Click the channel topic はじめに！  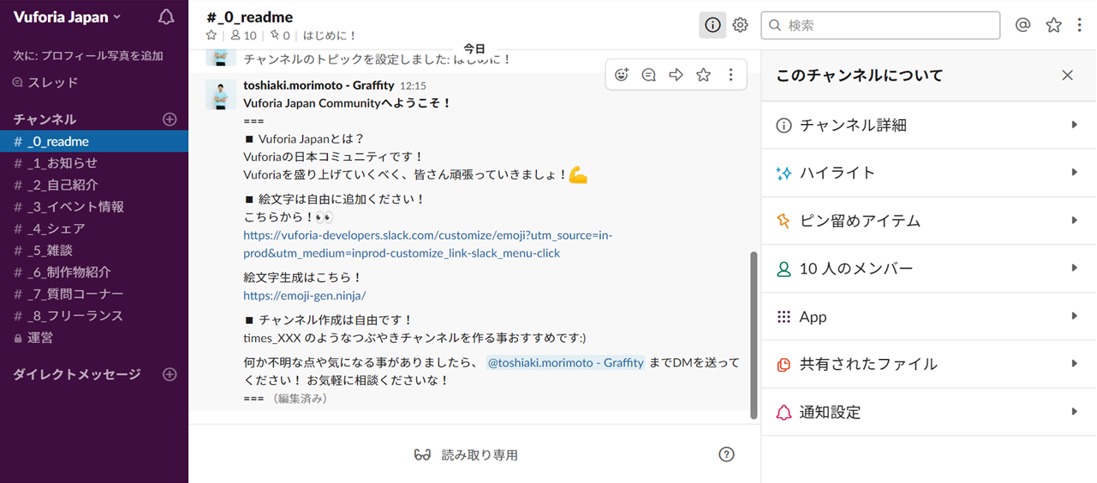(330, 36)
